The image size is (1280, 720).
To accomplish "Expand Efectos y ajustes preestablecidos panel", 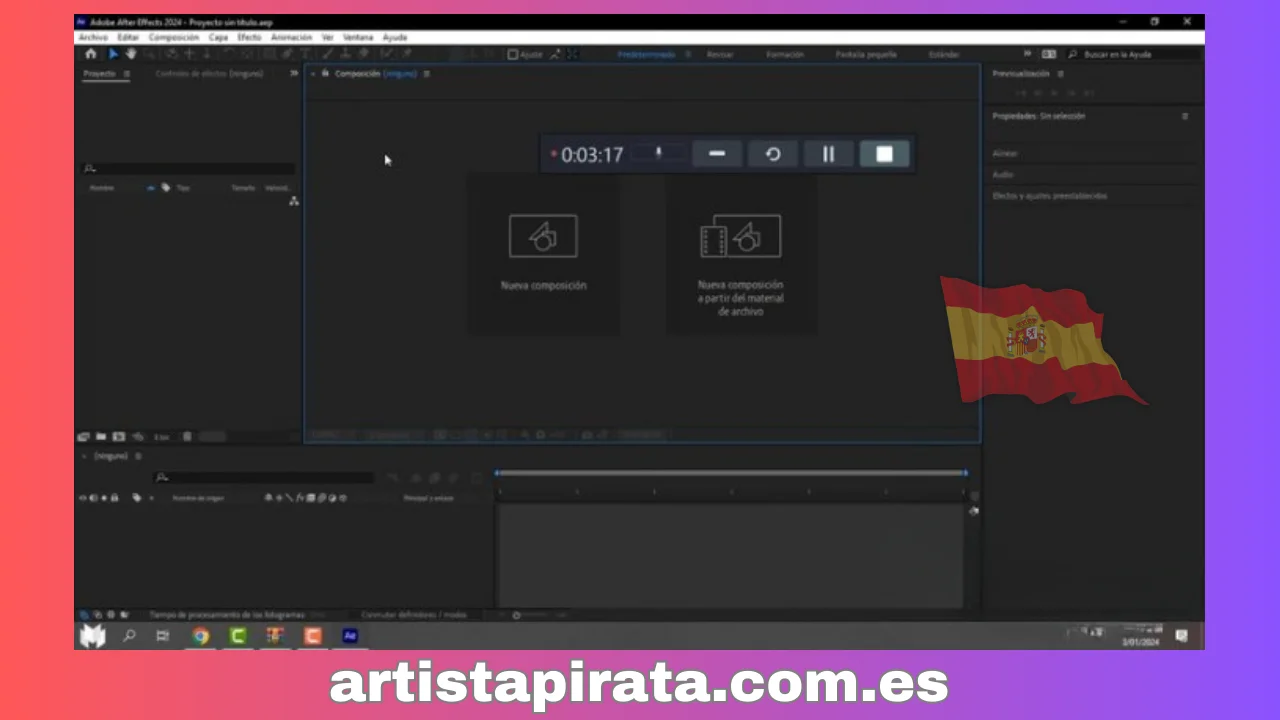I will (1049, 196).
